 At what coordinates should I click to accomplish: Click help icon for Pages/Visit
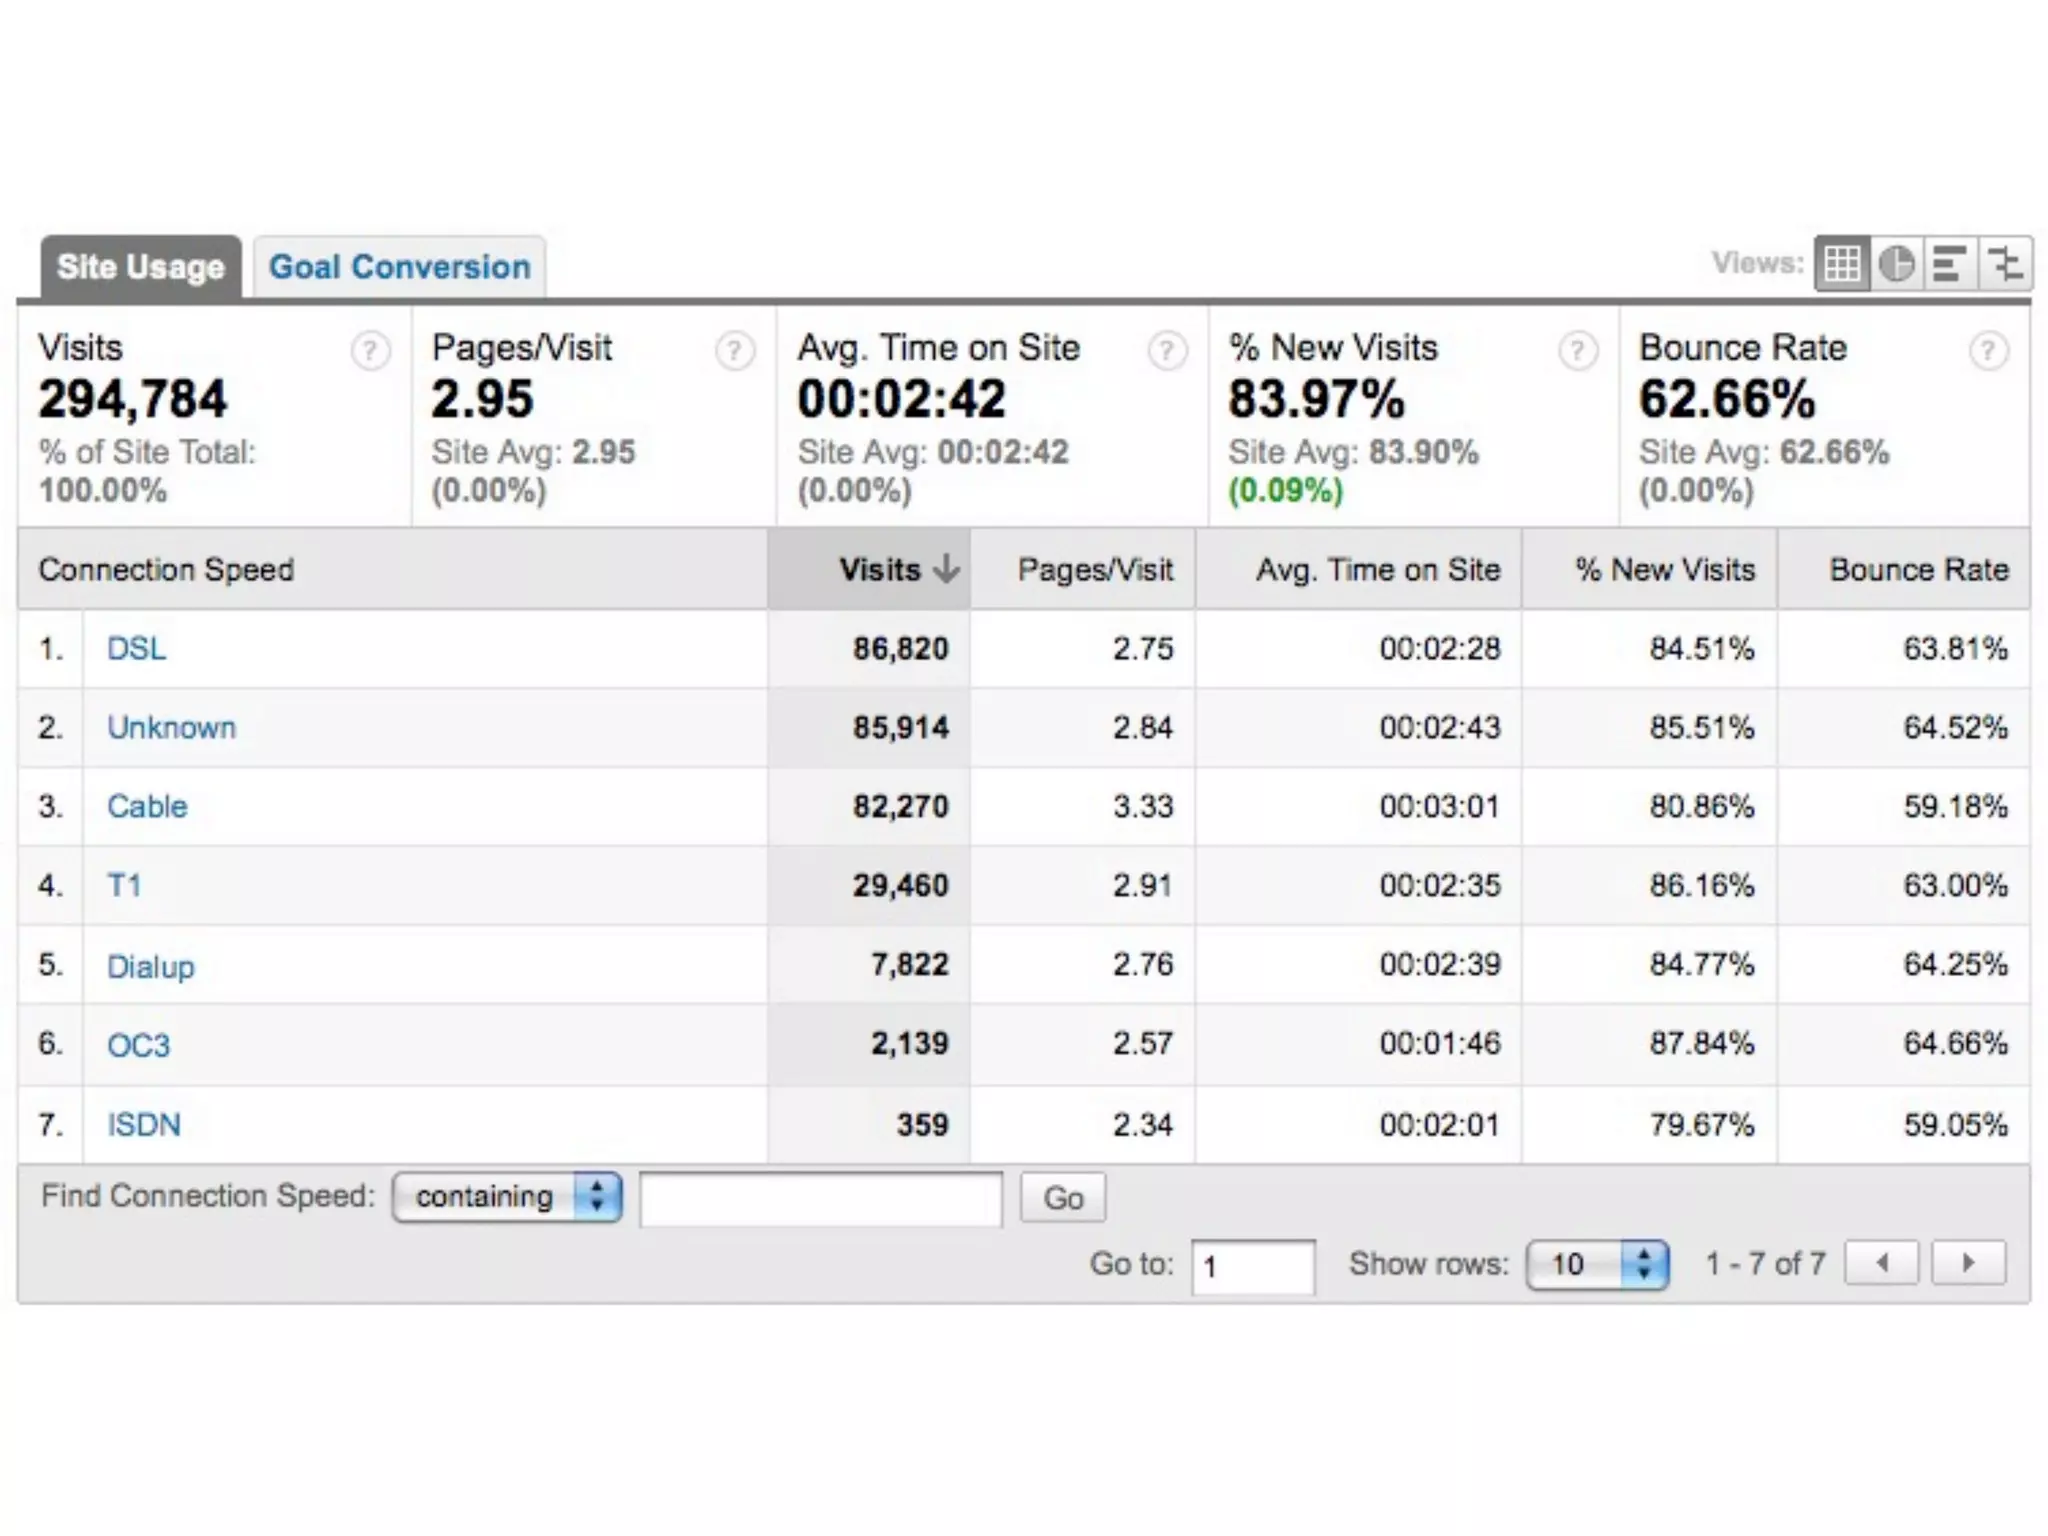point(735,351)
